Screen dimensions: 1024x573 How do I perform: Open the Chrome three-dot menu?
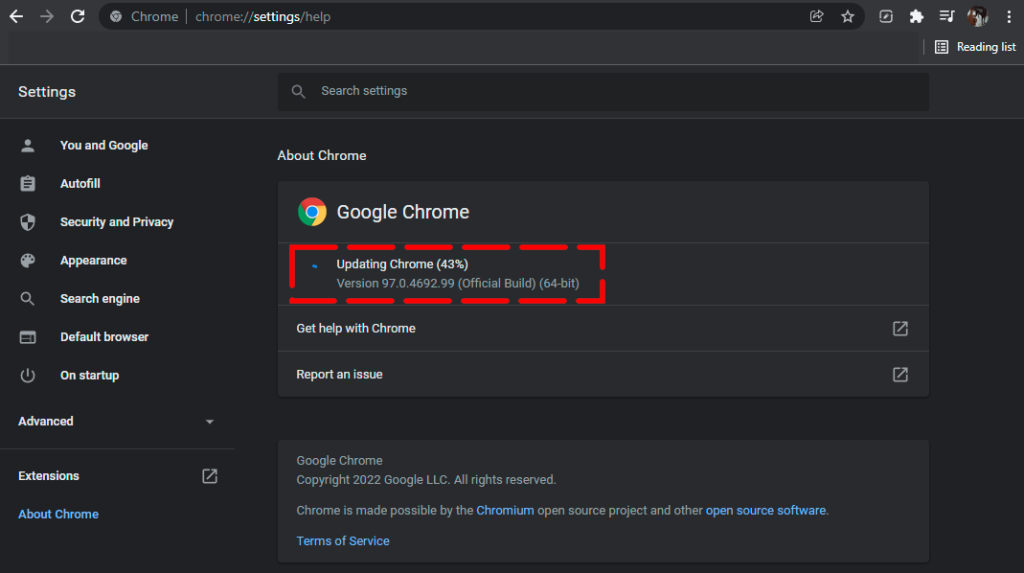1009,16
